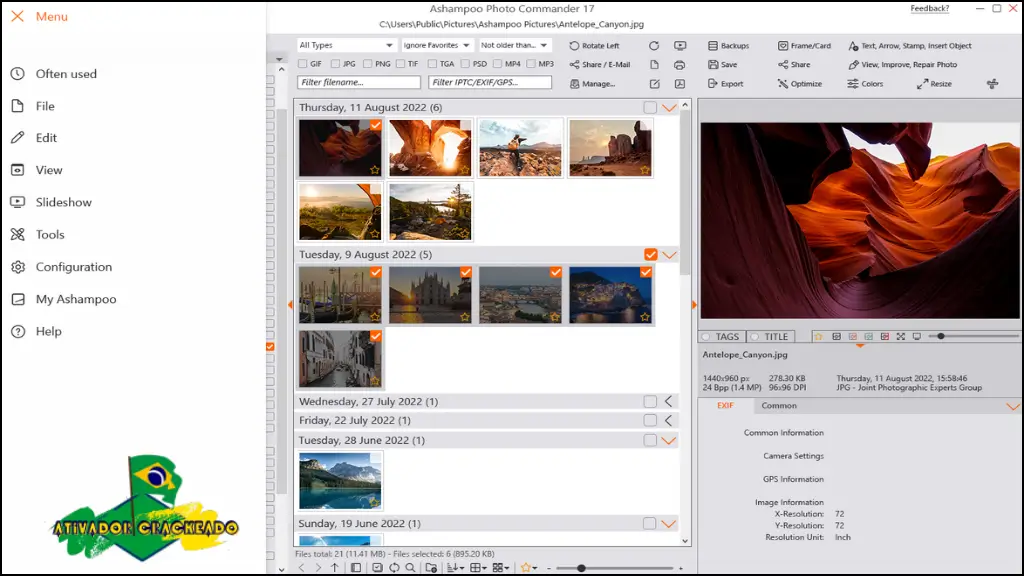Image resolution: width=1024 pixels, height=576 pixels.
Task: Click the Feedback link
Action: (929, 7)
